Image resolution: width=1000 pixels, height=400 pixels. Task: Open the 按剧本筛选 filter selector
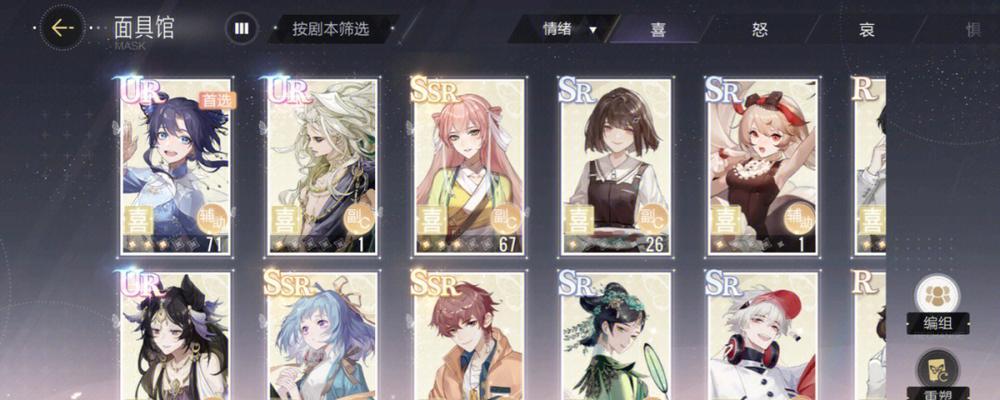[331, 29]
